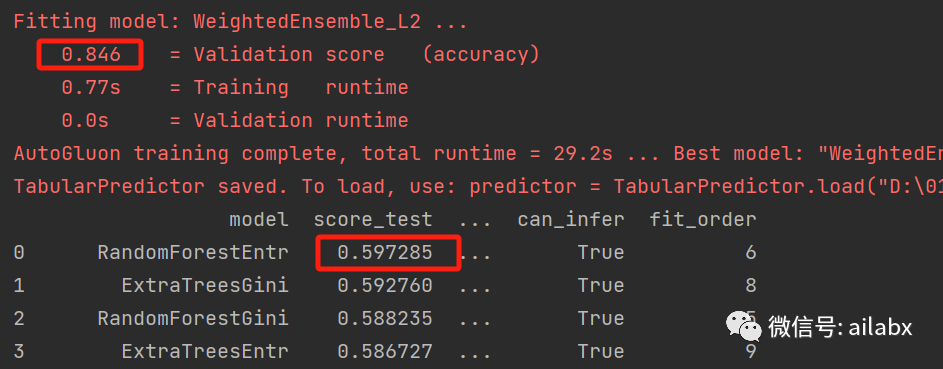943x369 pixels.
Task: Click the 'Fitting model: WeightedEnsemble_L2' line
Action: click(x=241, y=22)
